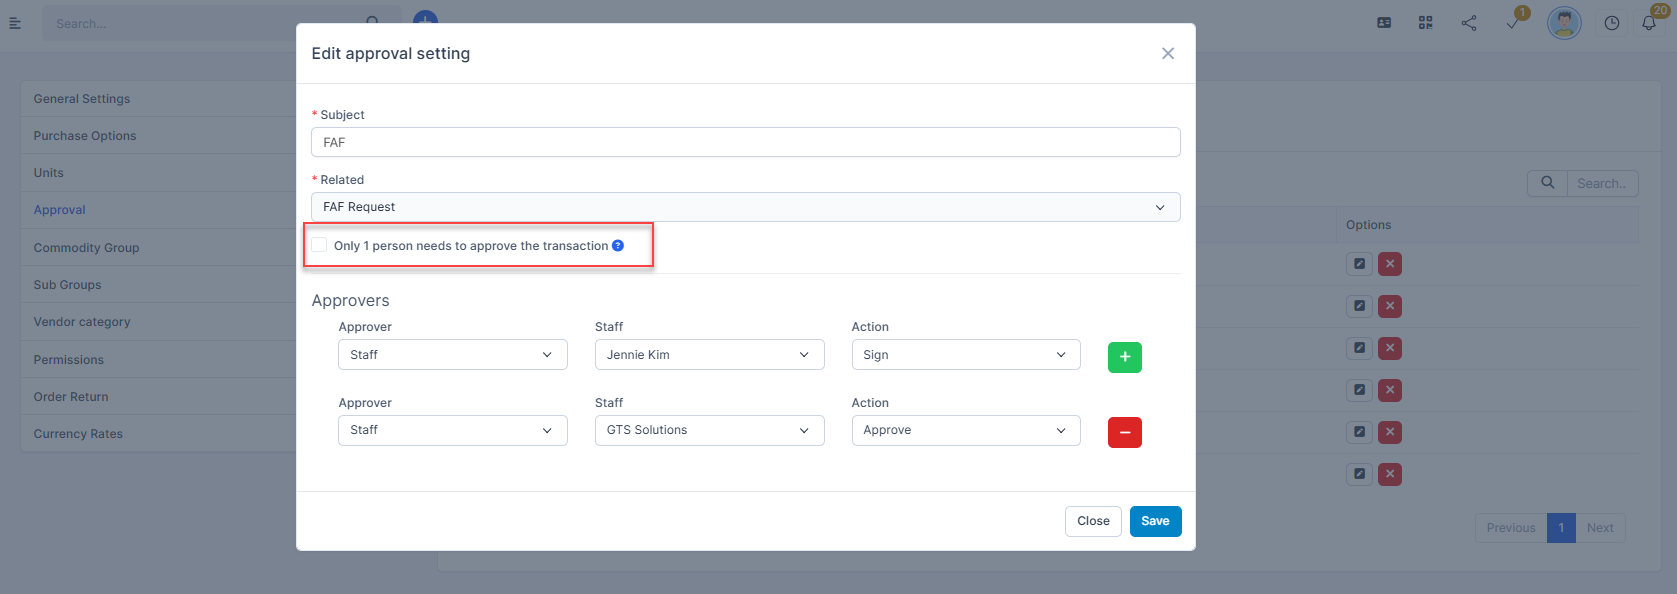Click the clock timer icon in header
The width and height of the screenshot is (1677, 594).
tap(1611, 23)
